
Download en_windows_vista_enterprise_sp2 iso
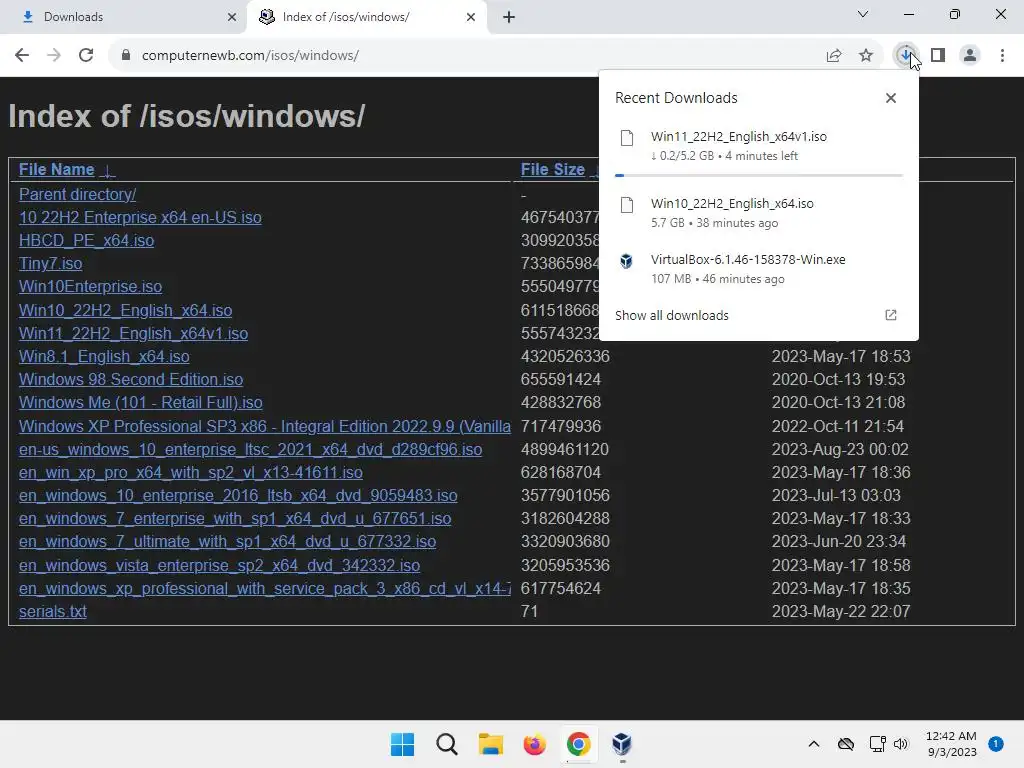pos(219,566)
